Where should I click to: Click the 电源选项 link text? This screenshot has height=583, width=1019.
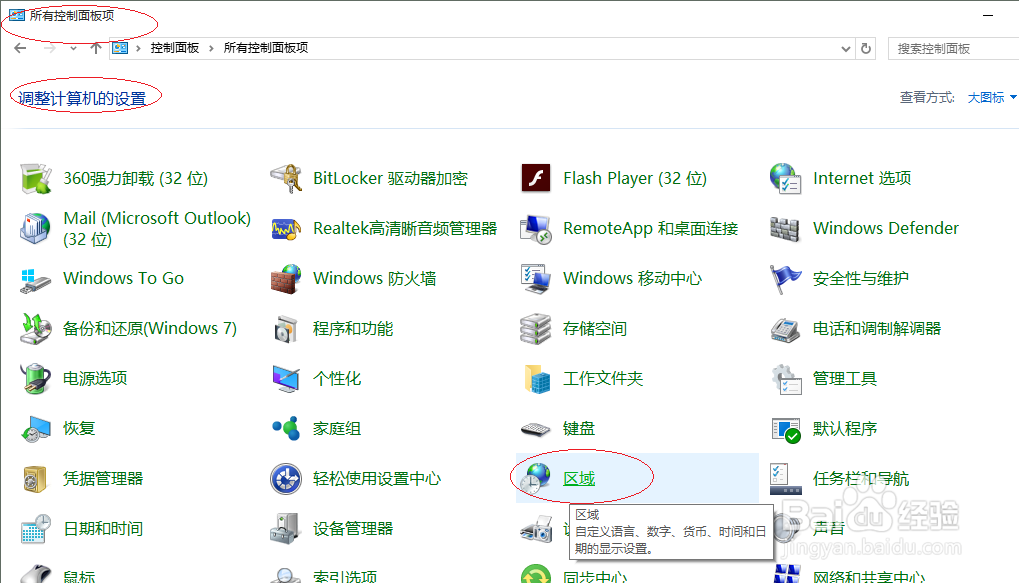[95, 379]
